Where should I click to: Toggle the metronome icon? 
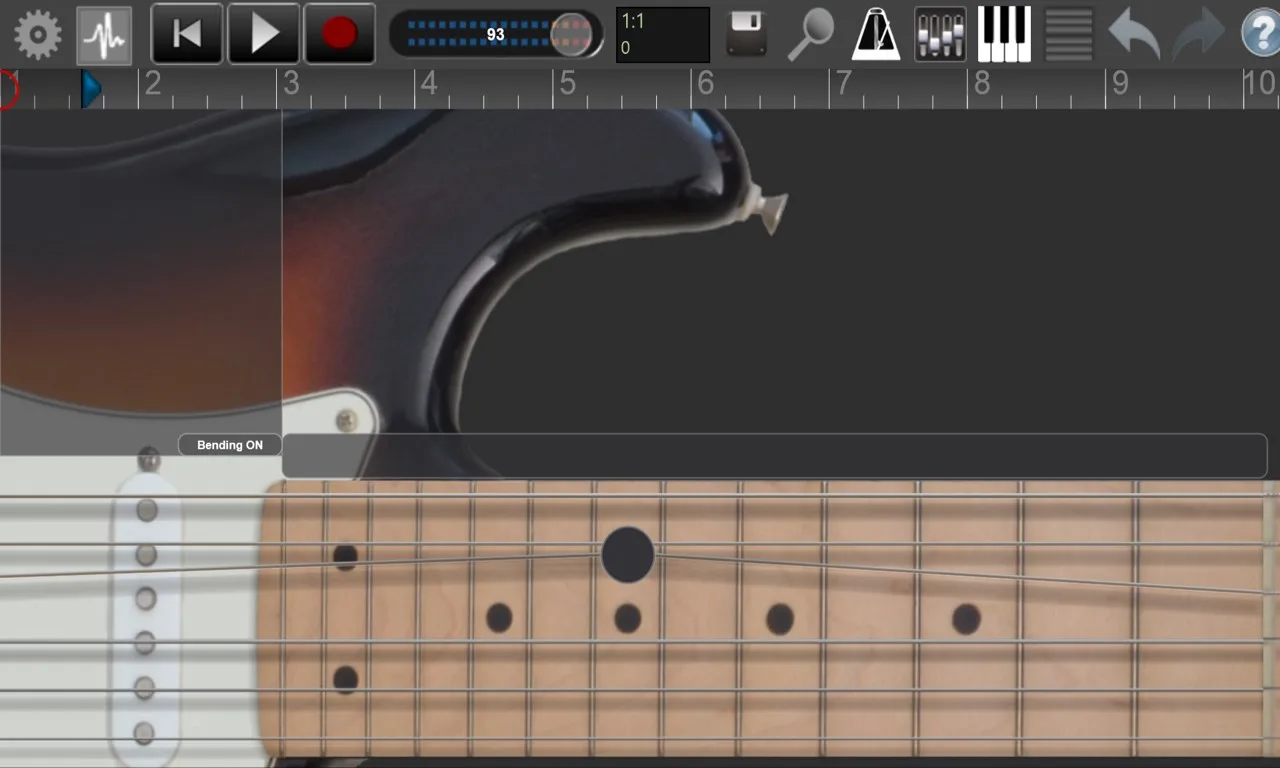(876, 35)
